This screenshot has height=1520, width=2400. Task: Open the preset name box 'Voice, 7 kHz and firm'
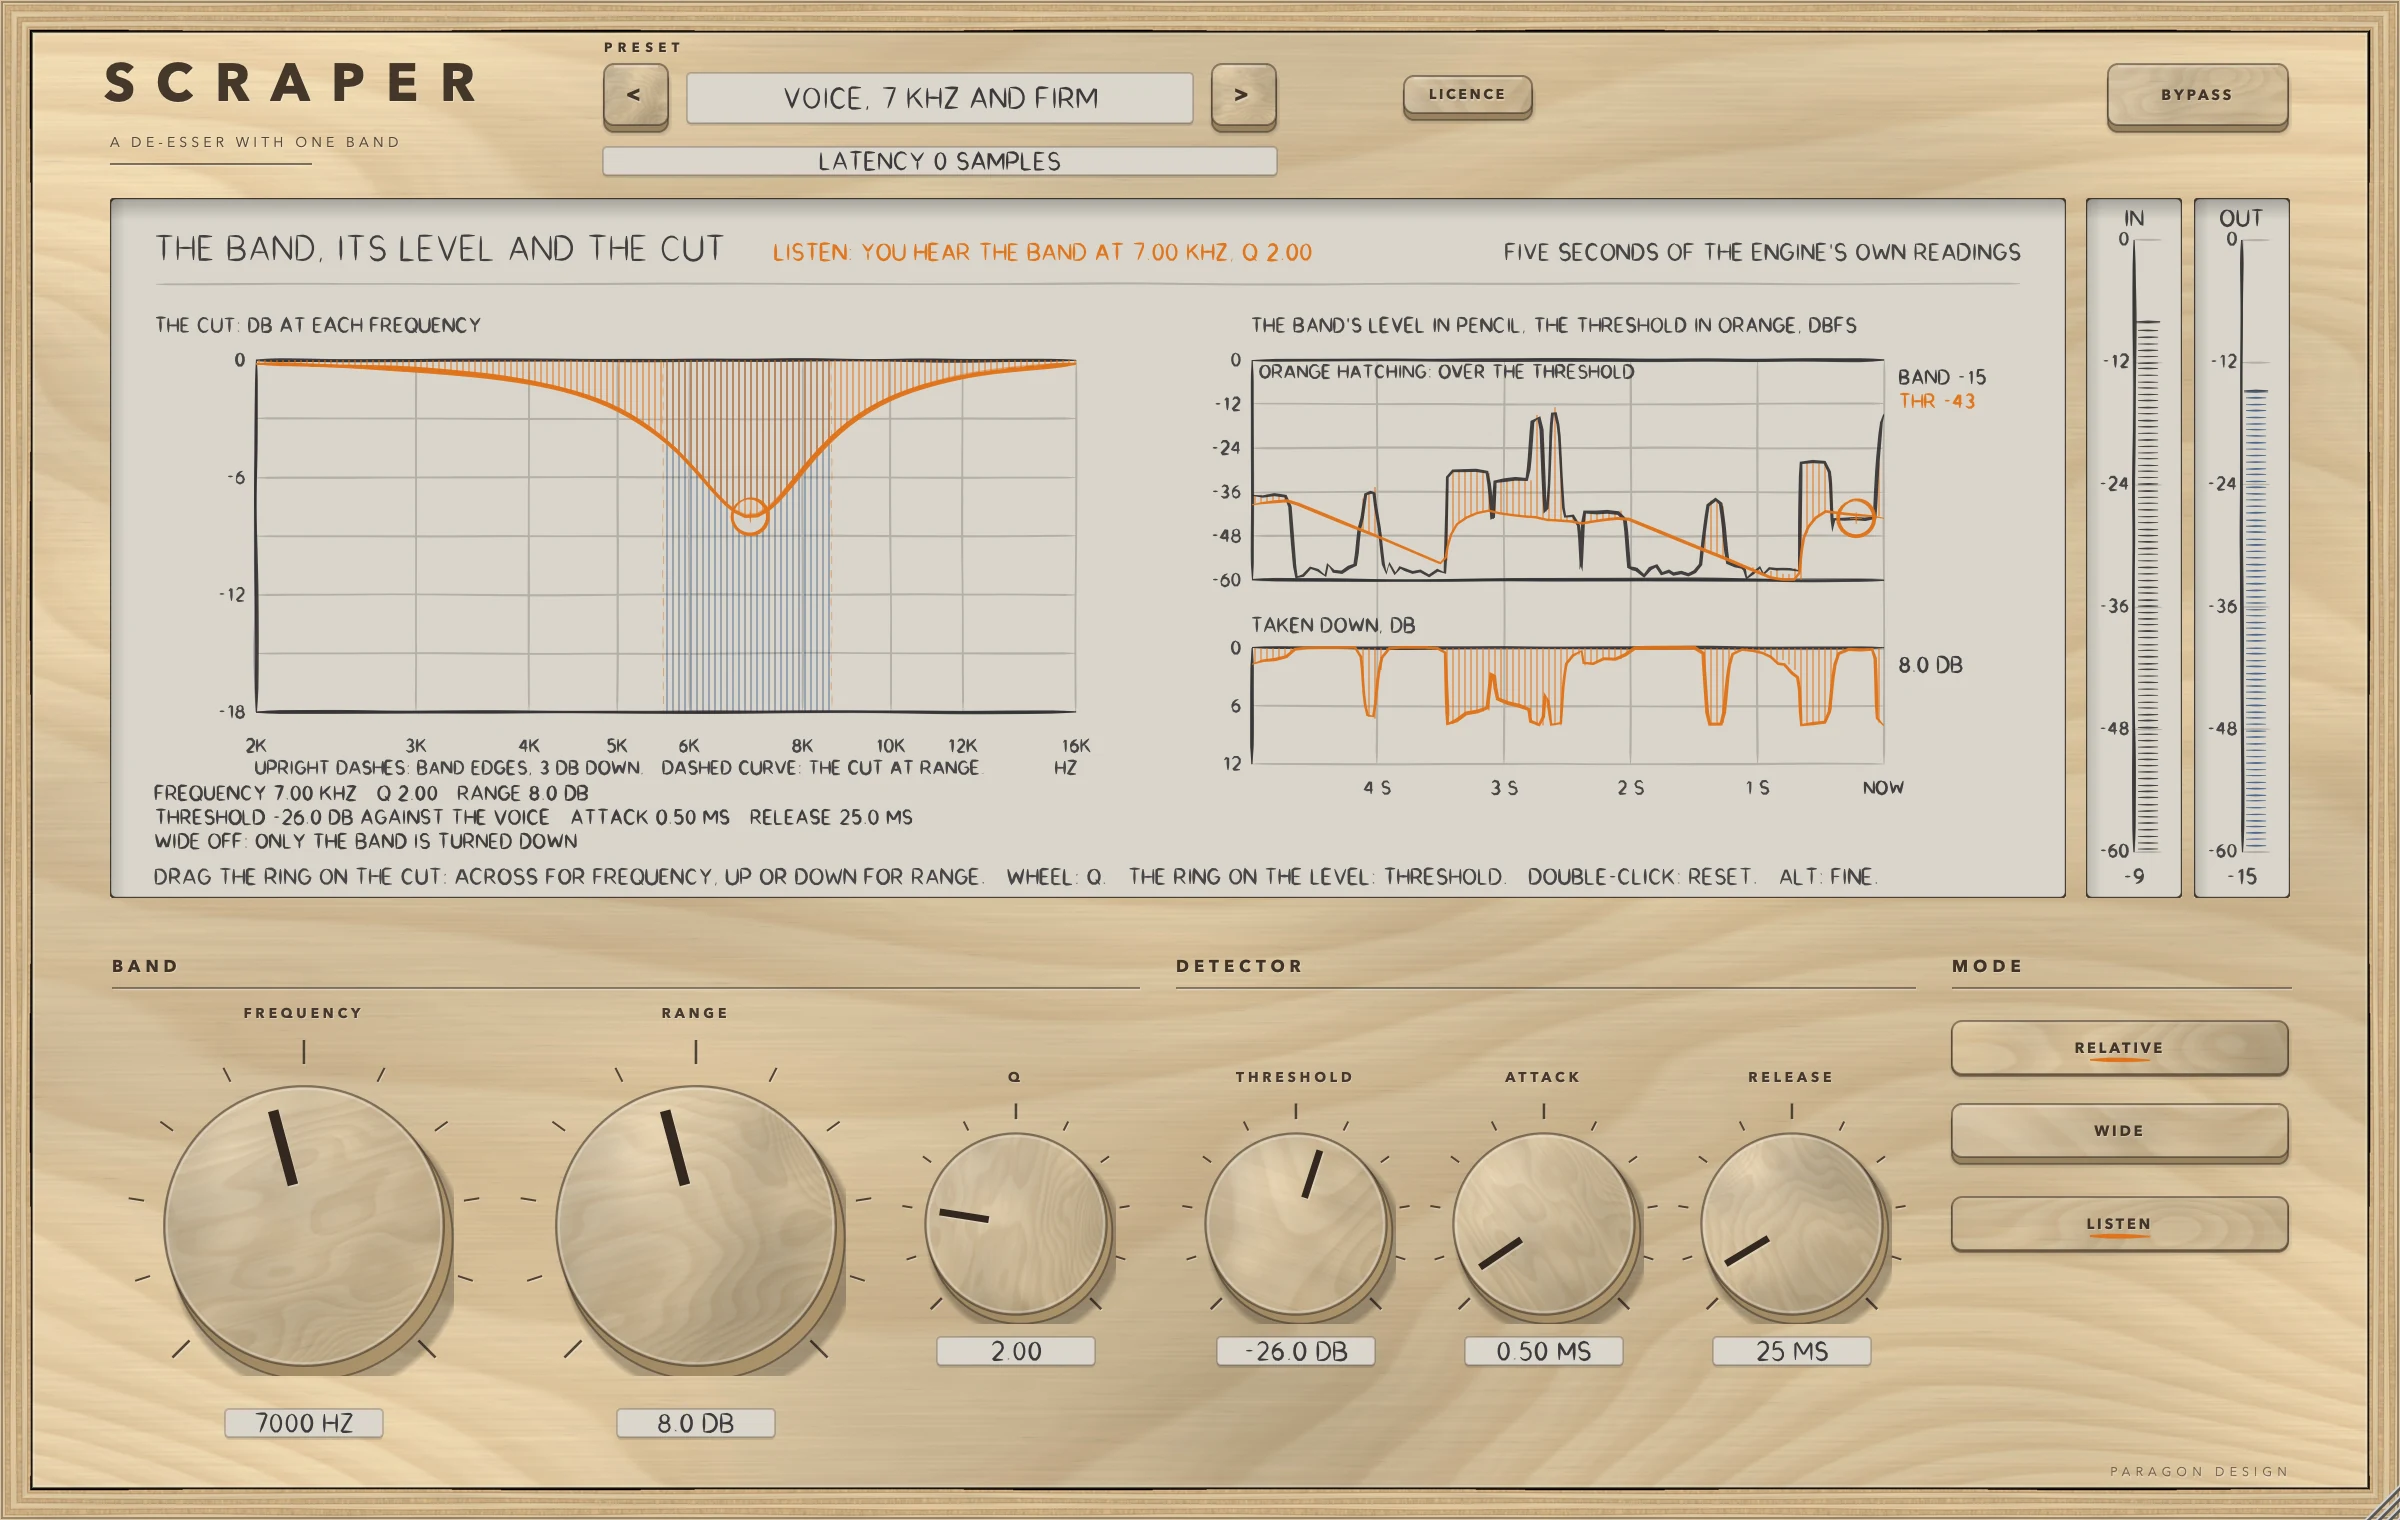(939, 98)
